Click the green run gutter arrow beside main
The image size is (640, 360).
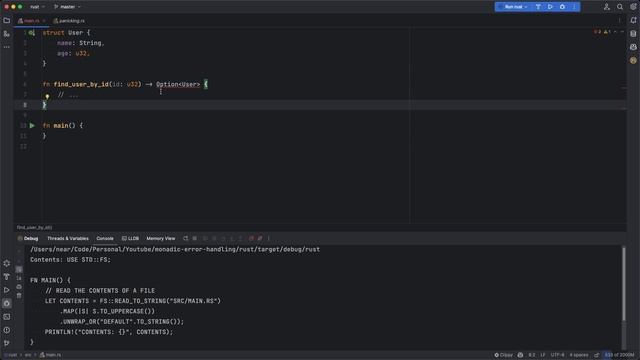(x=32, y=126)
